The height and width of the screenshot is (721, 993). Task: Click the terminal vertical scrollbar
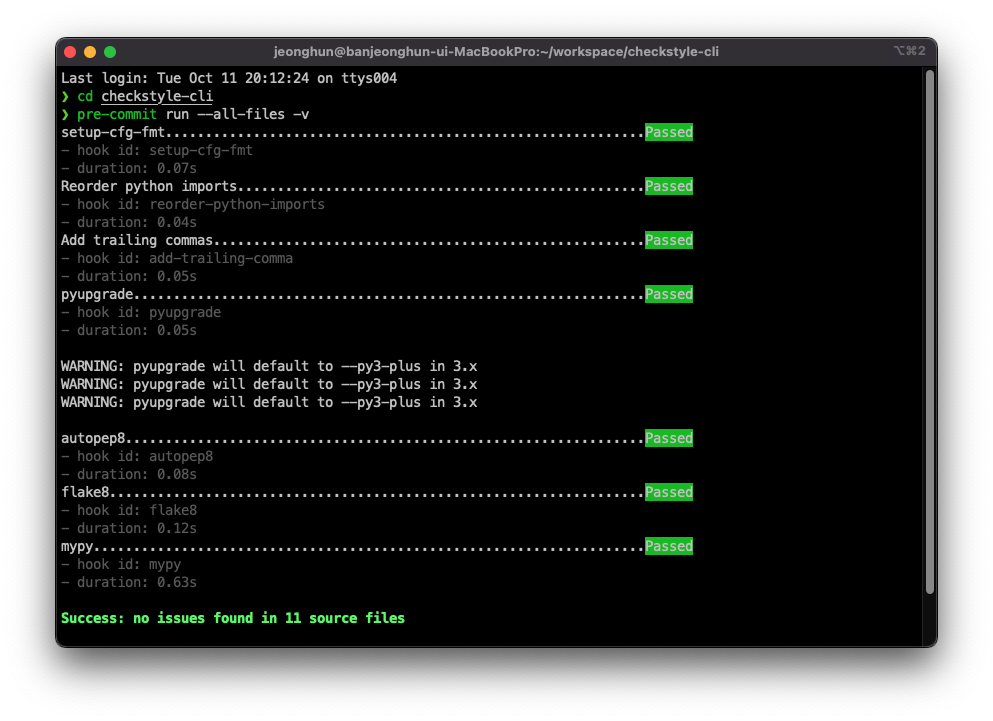929,330
